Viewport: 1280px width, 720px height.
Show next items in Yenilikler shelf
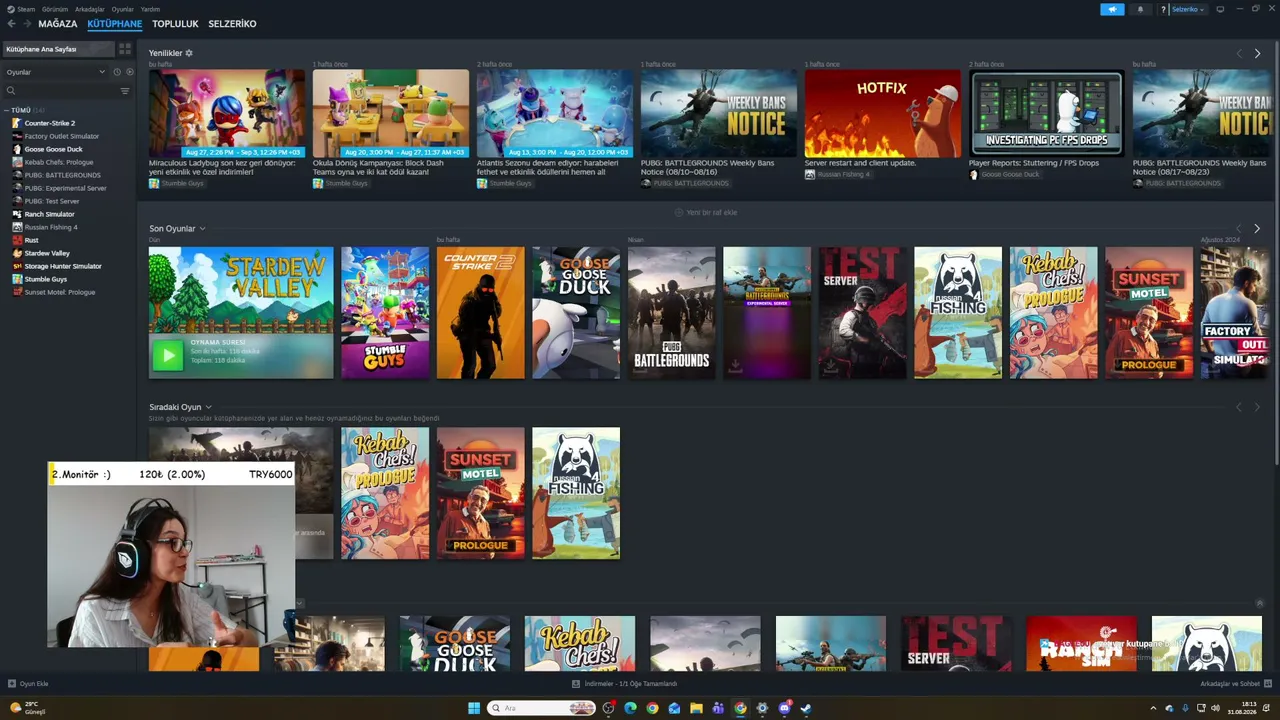click(x=1257, y=53)
